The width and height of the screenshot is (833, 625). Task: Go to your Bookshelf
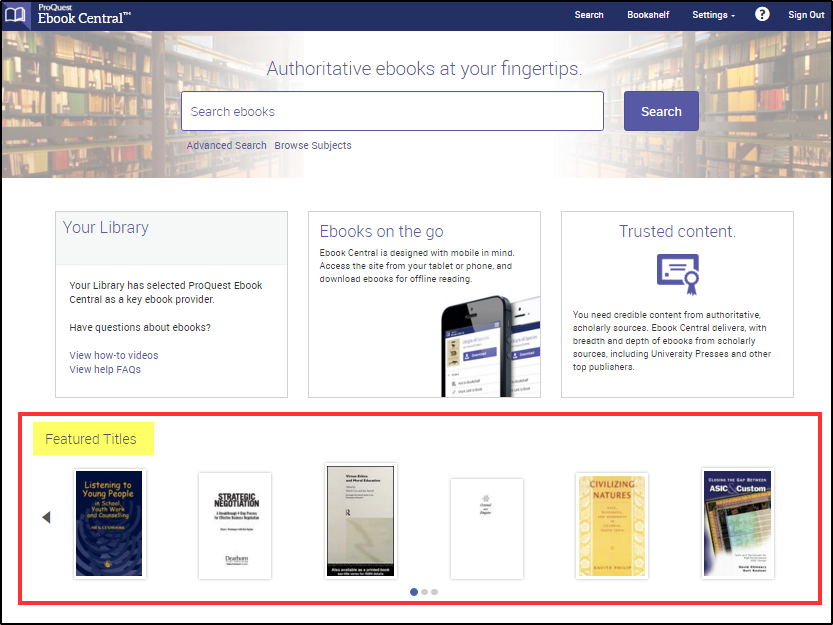click(648, 15)
